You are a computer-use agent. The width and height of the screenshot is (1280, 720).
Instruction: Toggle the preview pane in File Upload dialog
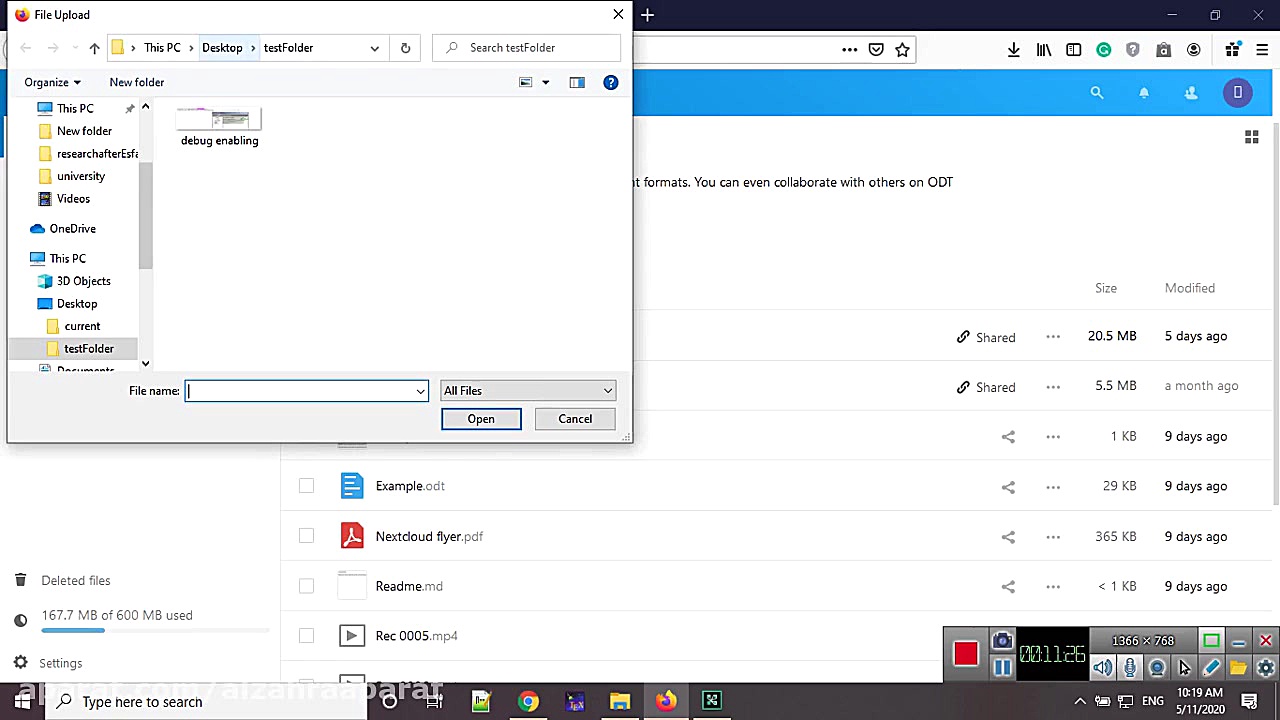tap(577, 83)
